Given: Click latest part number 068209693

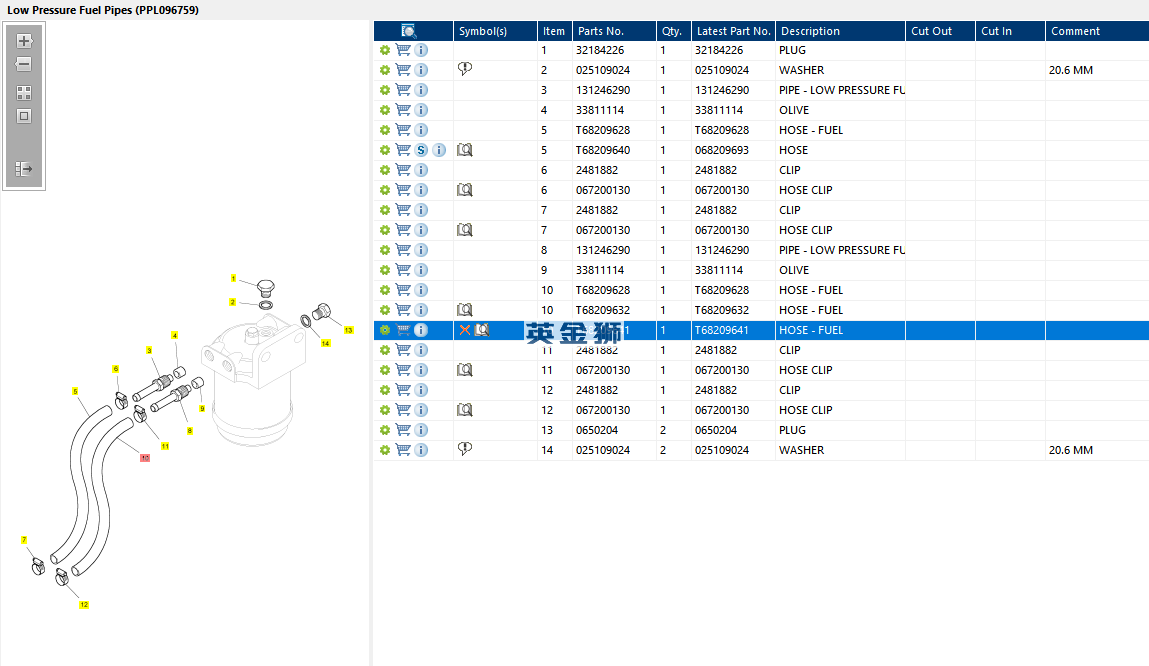Looking at the screenshot, I should [x=722, y=150].
